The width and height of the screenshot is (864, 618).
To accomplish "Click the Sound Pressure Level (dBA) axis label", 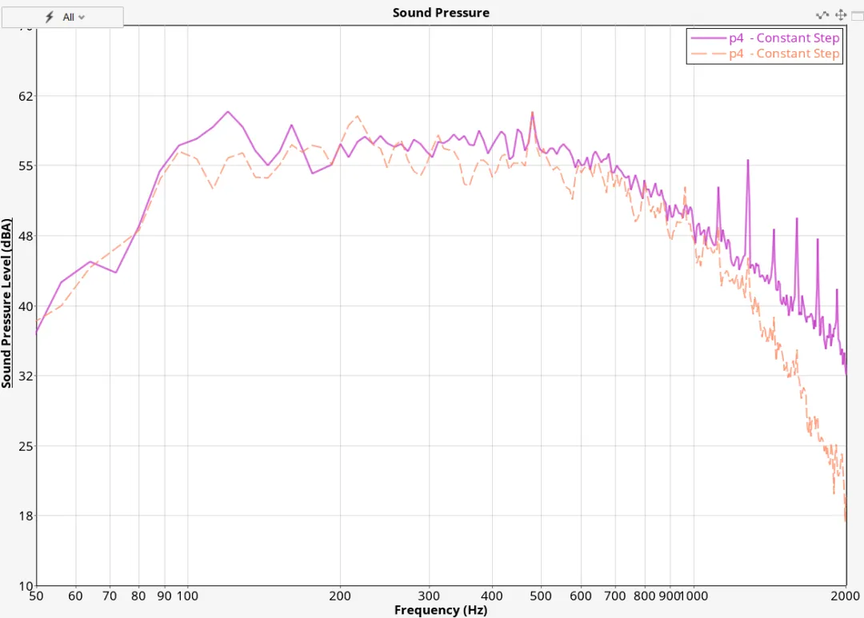I will (7, 303).
